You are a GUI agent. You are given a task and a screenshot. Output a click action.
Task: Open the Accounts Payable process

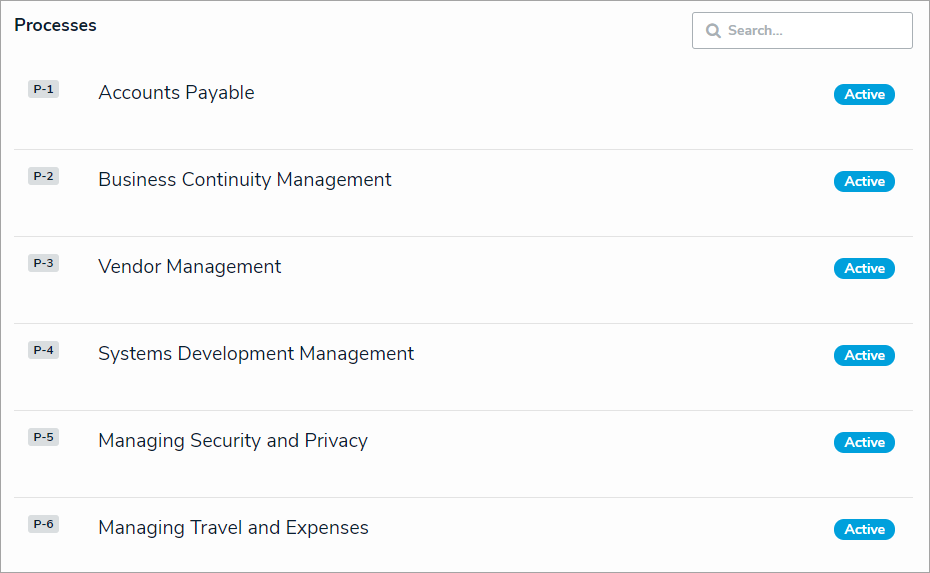pos(176,93)
